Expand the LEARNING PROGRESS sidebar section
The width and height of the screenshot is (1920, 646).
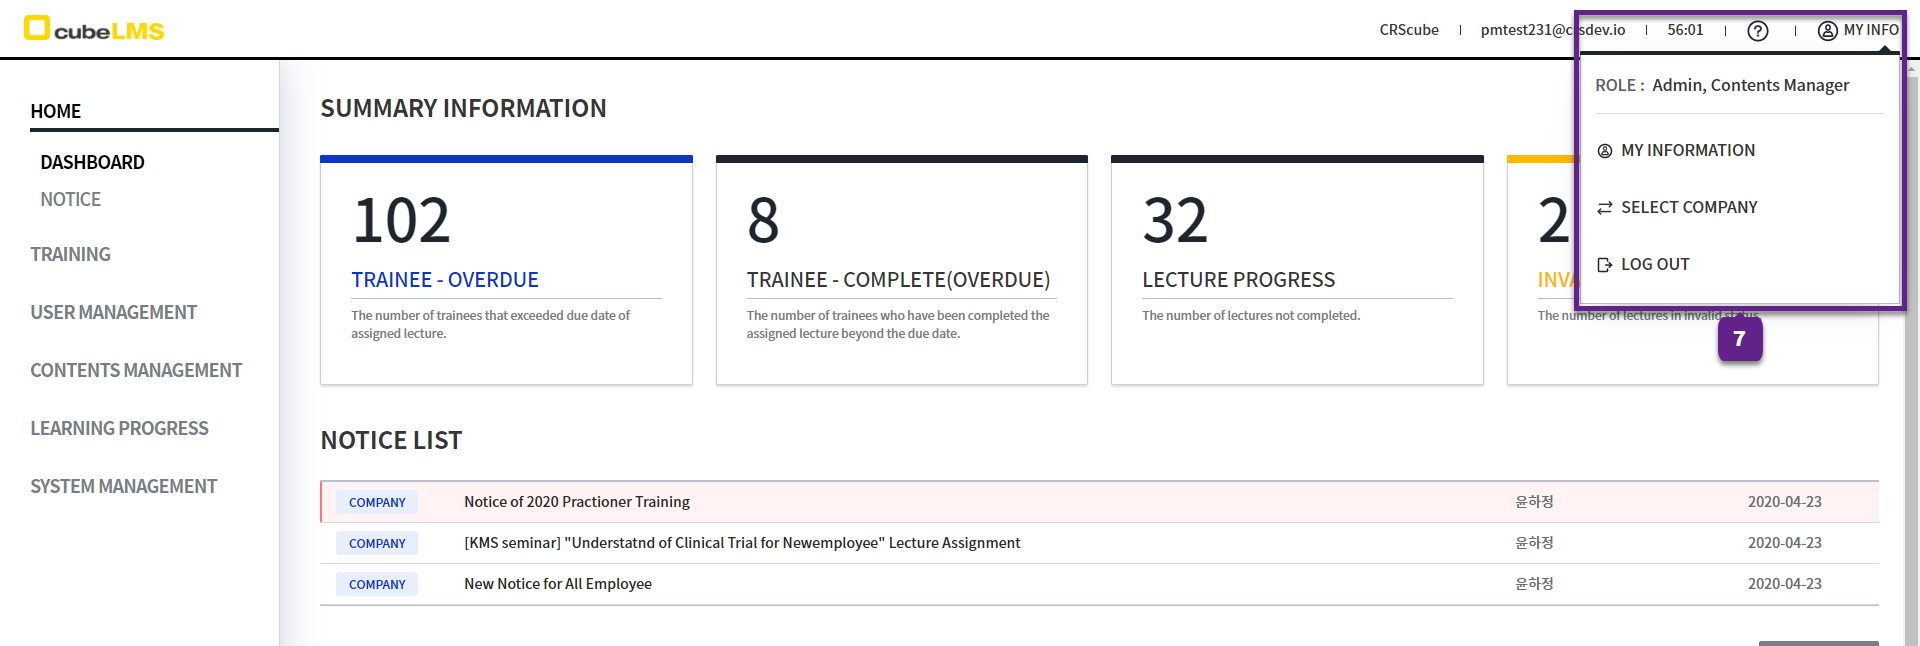click(x=119, y=428)
